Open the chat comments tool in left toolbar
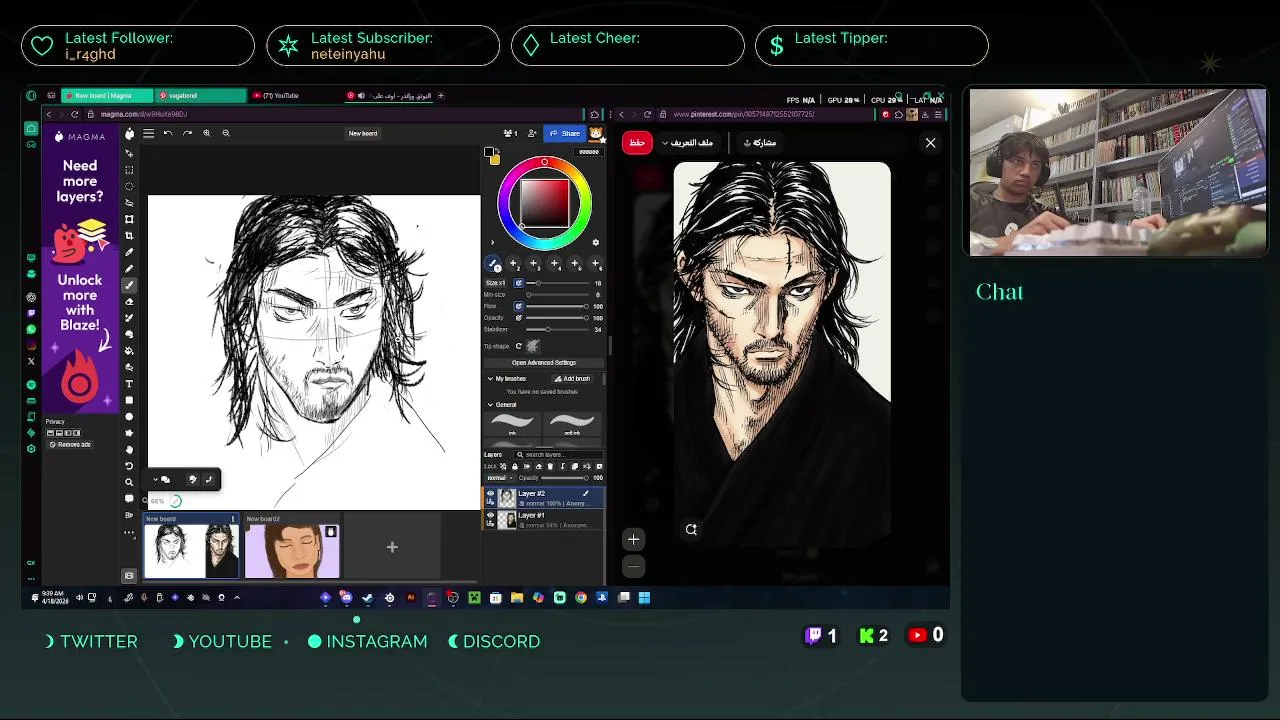Image resolution: width=1280 pixels, height=720 pixels. coord(129,498)
